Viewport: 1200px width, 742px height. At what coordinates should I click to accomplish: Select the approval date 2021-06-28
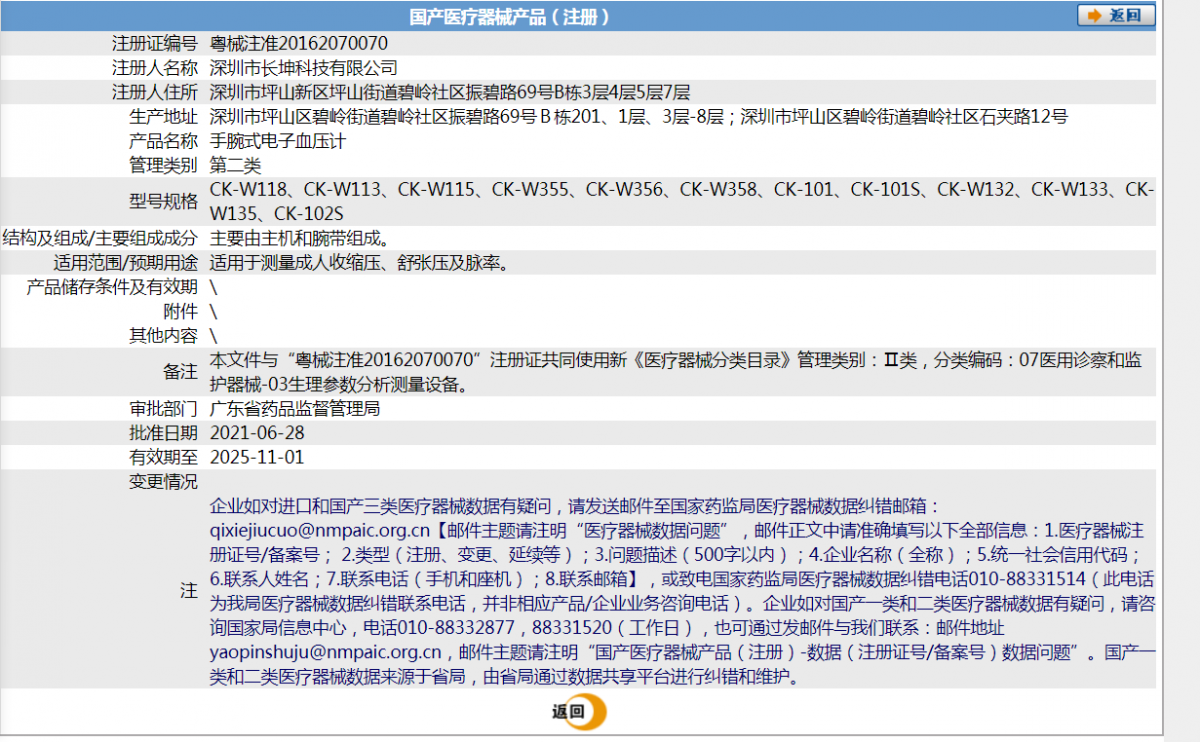point(257,433)
